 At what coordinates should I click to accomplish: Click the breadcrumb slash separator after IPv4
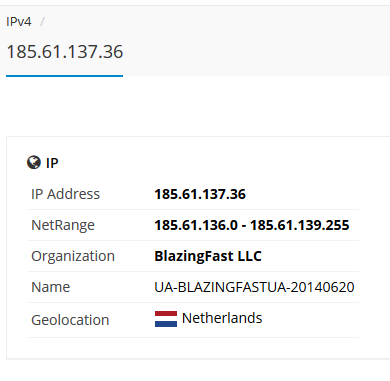(42, 22)
